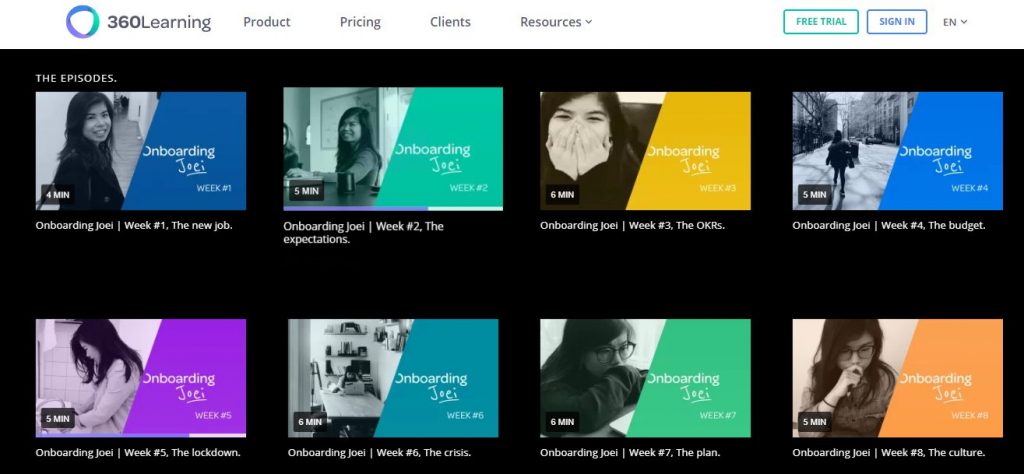Go to the Pricing page
Image resolution: width=1024 pixels, height=474 pixels.
tap(360, 22)
